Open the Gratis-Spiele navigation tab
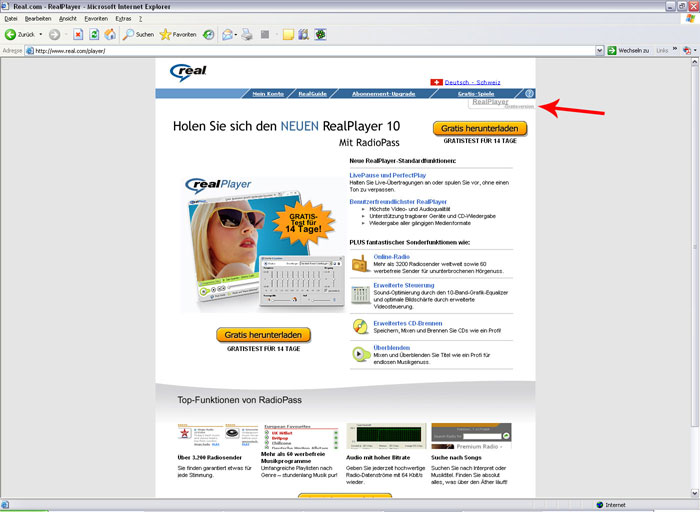Viewport: 700px width, 512px height. click(476, 94)
